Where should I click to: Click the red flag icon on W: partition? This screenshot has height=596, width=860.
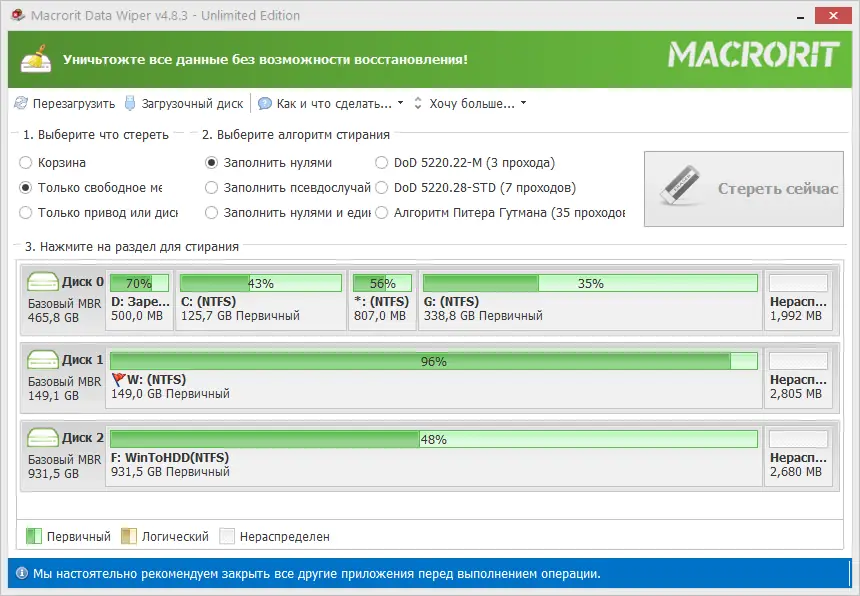pyautogui.click(x=118, y=379)
